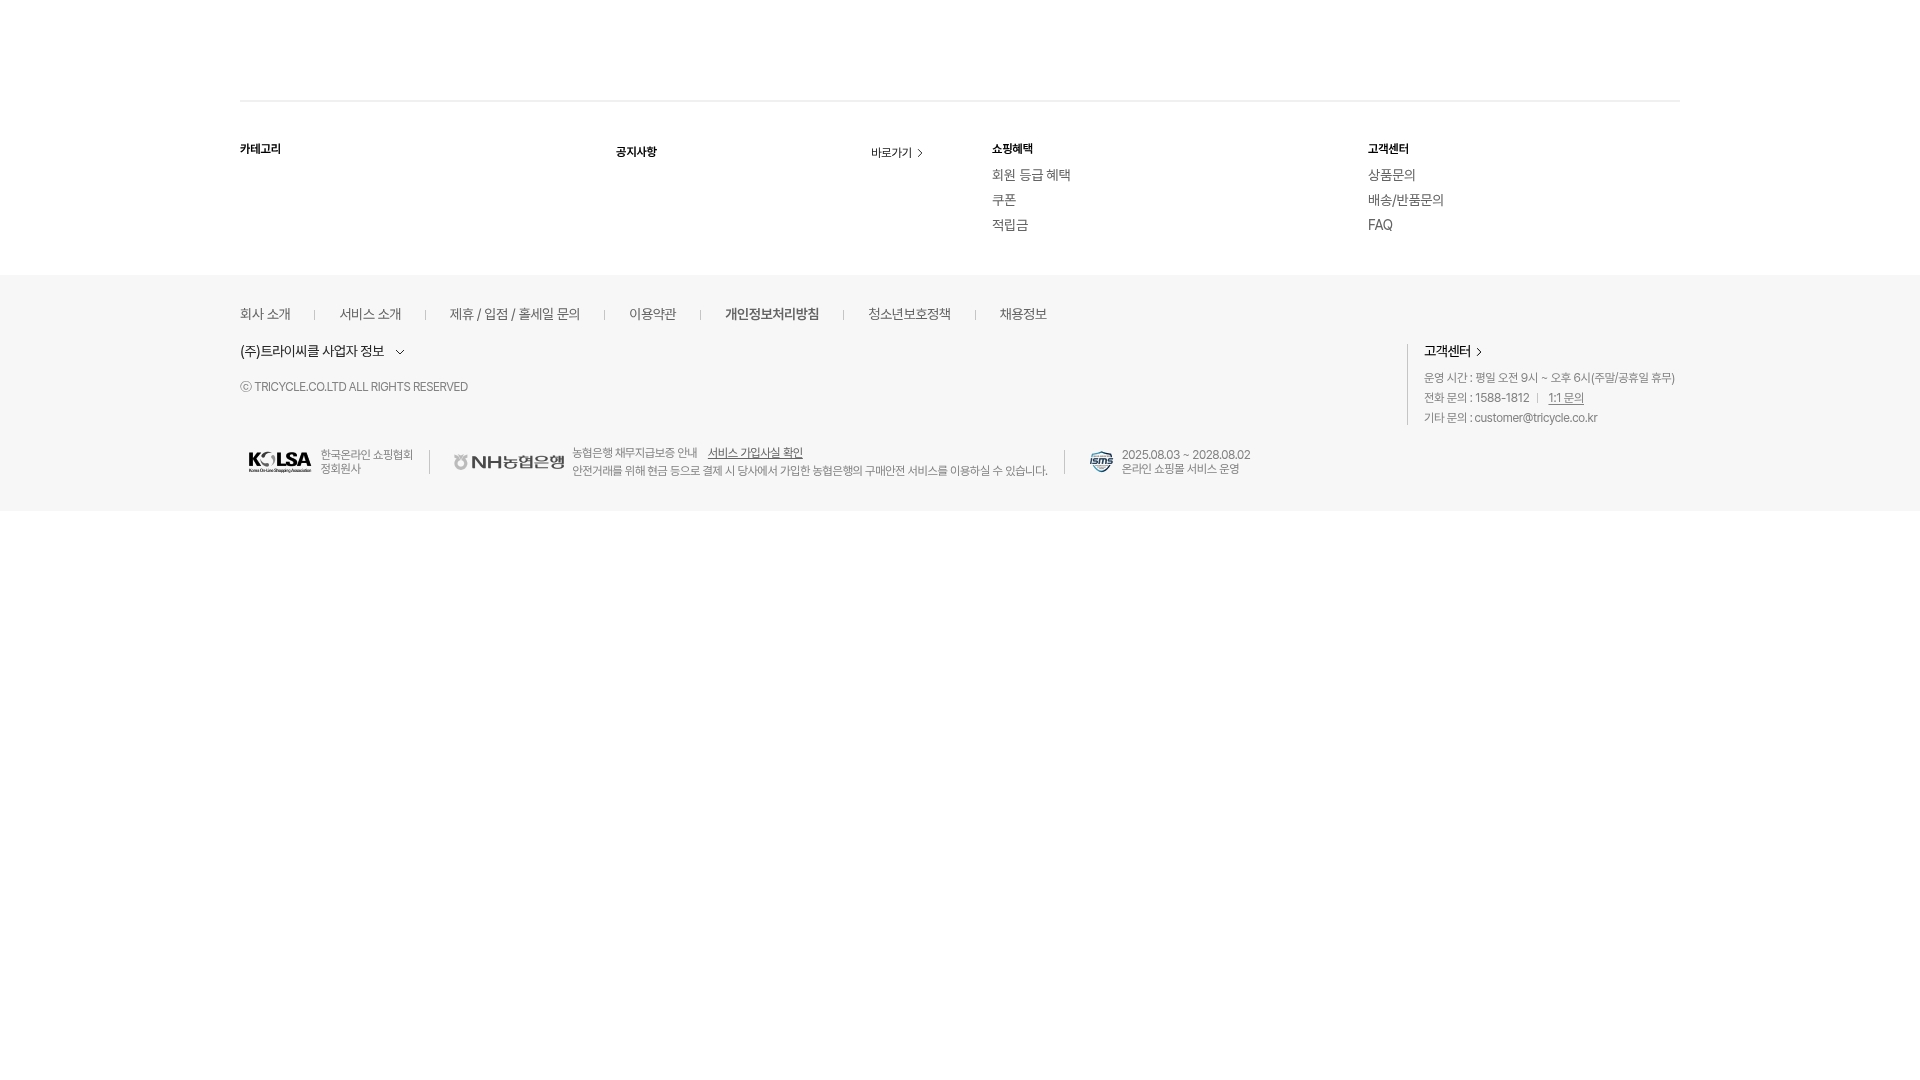Viewport: 1920px width, 1080px height.
Task: Click 회원 등급 혜택 link
Action: [1031, 175]
